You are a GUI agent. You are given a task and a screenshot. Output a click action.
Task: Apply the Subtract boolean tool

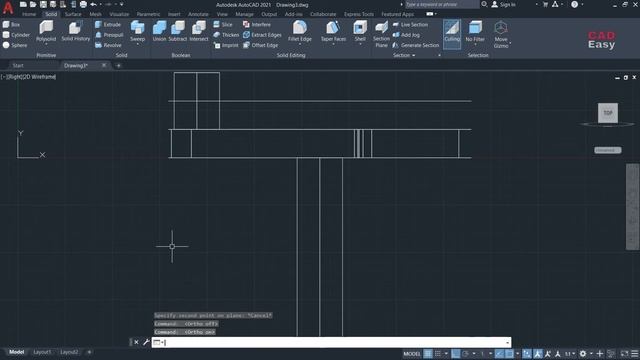click(x=178, y=31)
